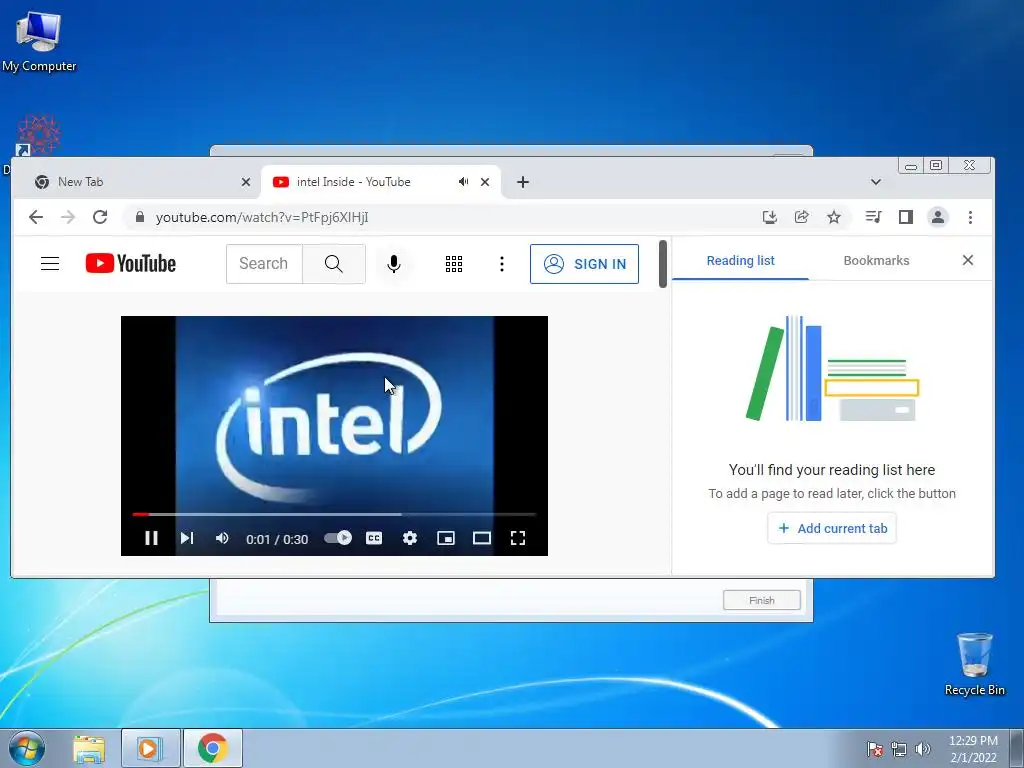
Task: Install YouTube app icon in address bar
Action: (770, 217)
